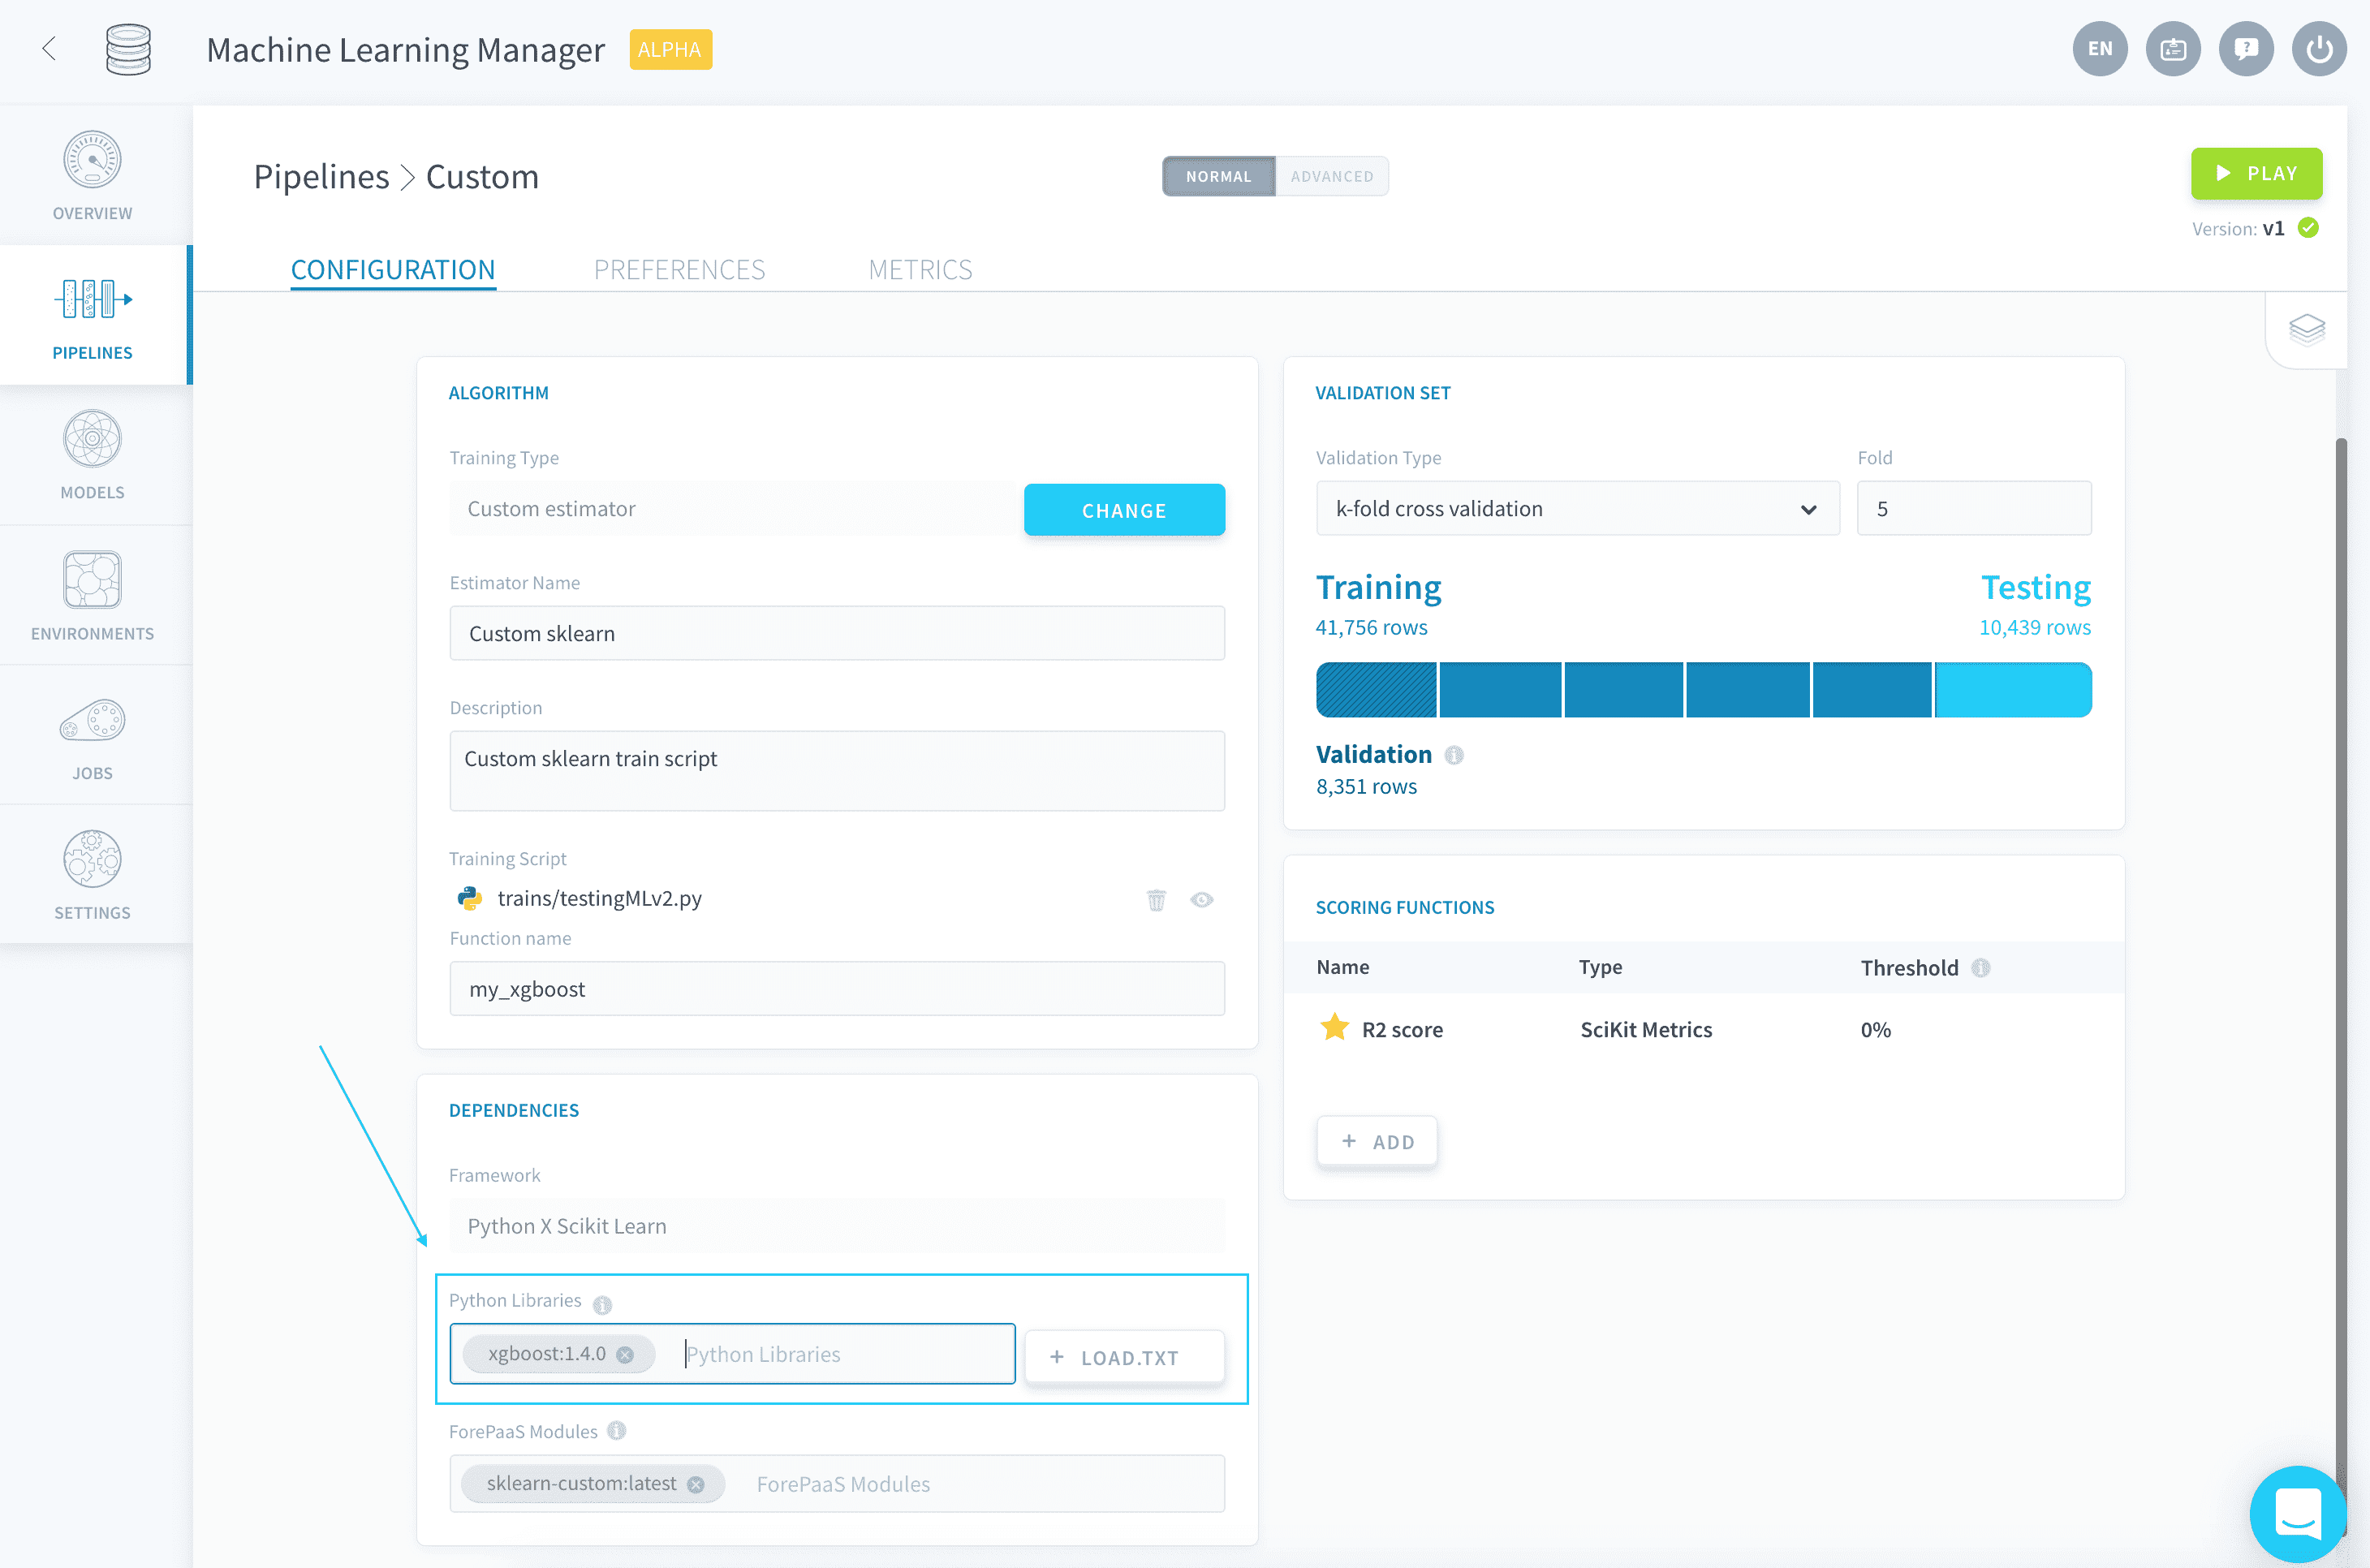Click the light blue Testing fold segment

point(2013,689)
